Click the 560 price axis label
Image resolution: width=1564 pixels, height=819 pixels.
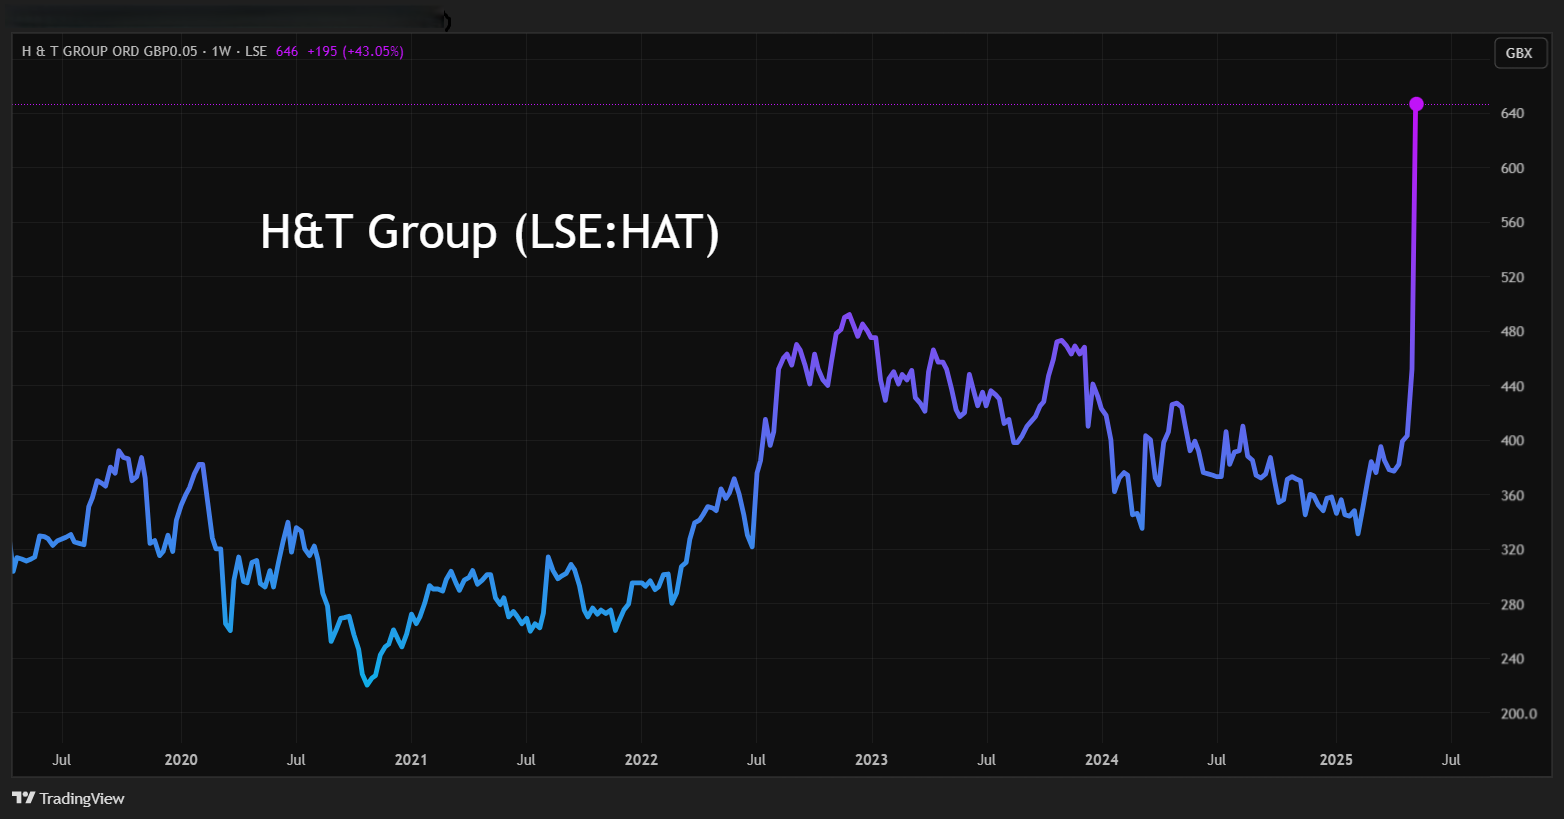[x=1512, y=222]
